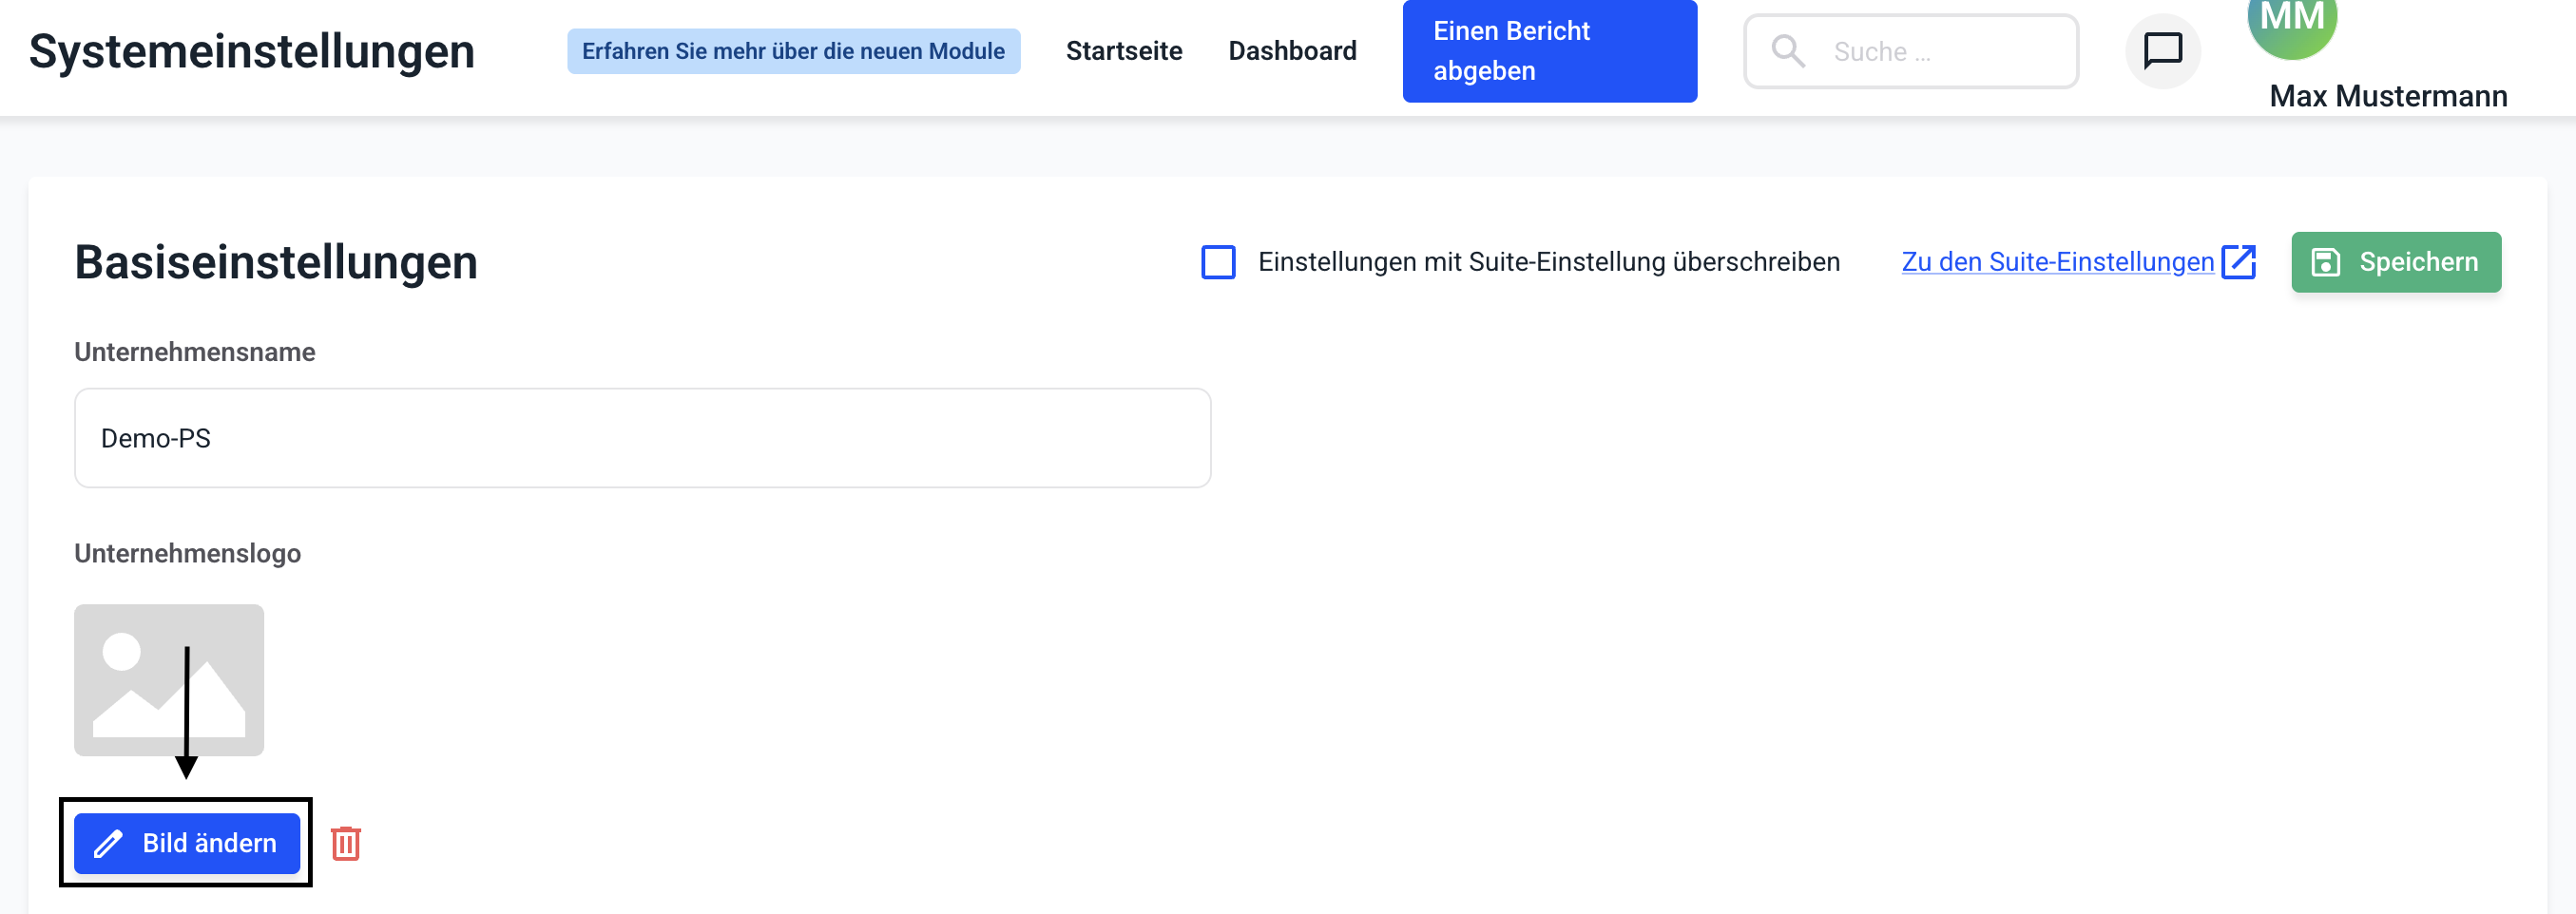
Task: Open the MM user avatar
Action: pyautogui.click(x=2291, y=22)
